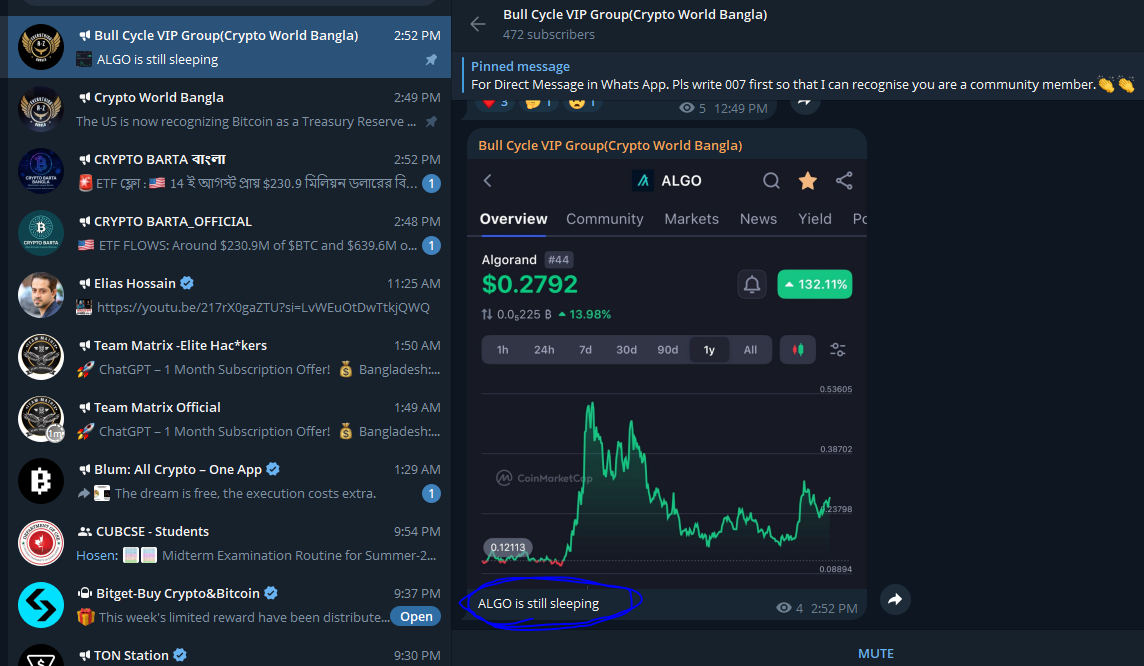Screen dimensions: 1144x666
Task: Click the green 132.11% change badge
Action: point(815,285)
